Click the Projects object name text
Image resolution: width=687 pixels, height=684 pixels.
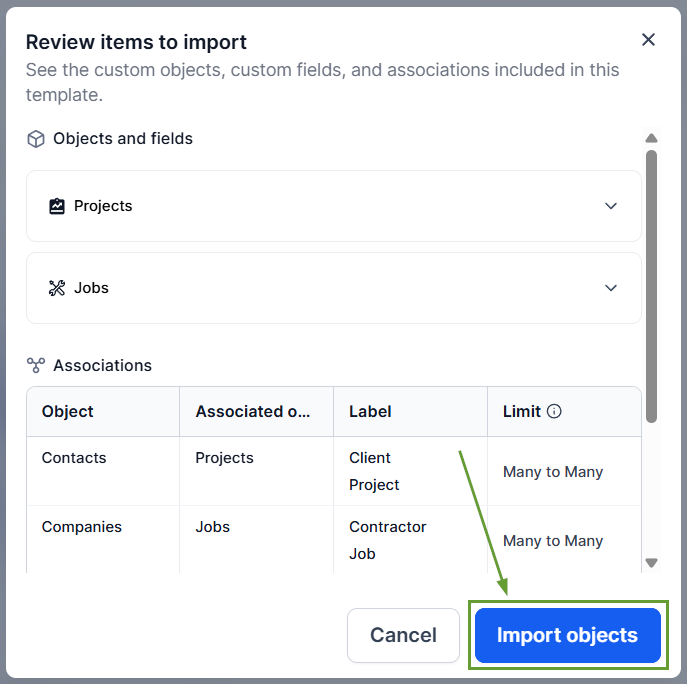point(103,206)
